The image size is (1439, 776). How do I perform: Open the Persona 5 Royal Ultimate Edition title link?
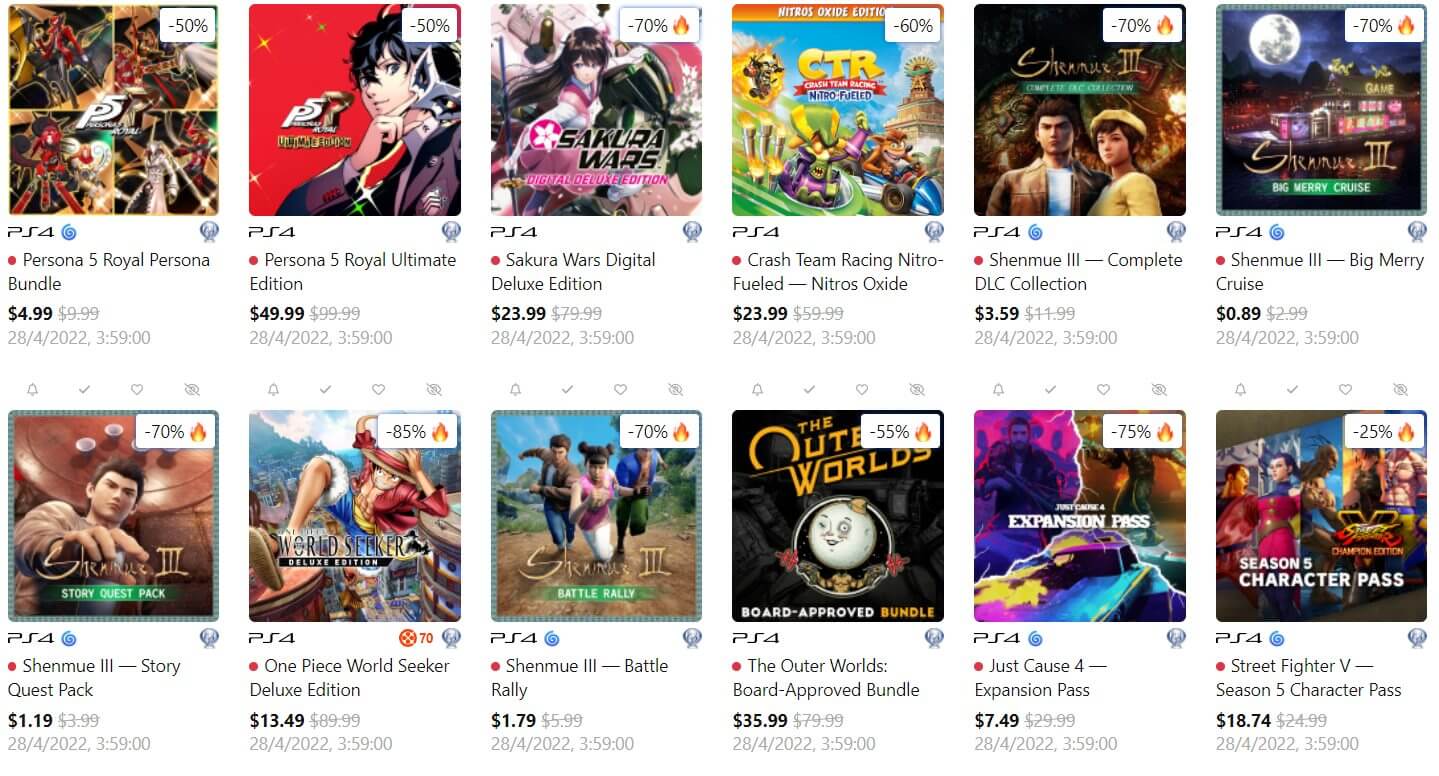pos(353,272)
